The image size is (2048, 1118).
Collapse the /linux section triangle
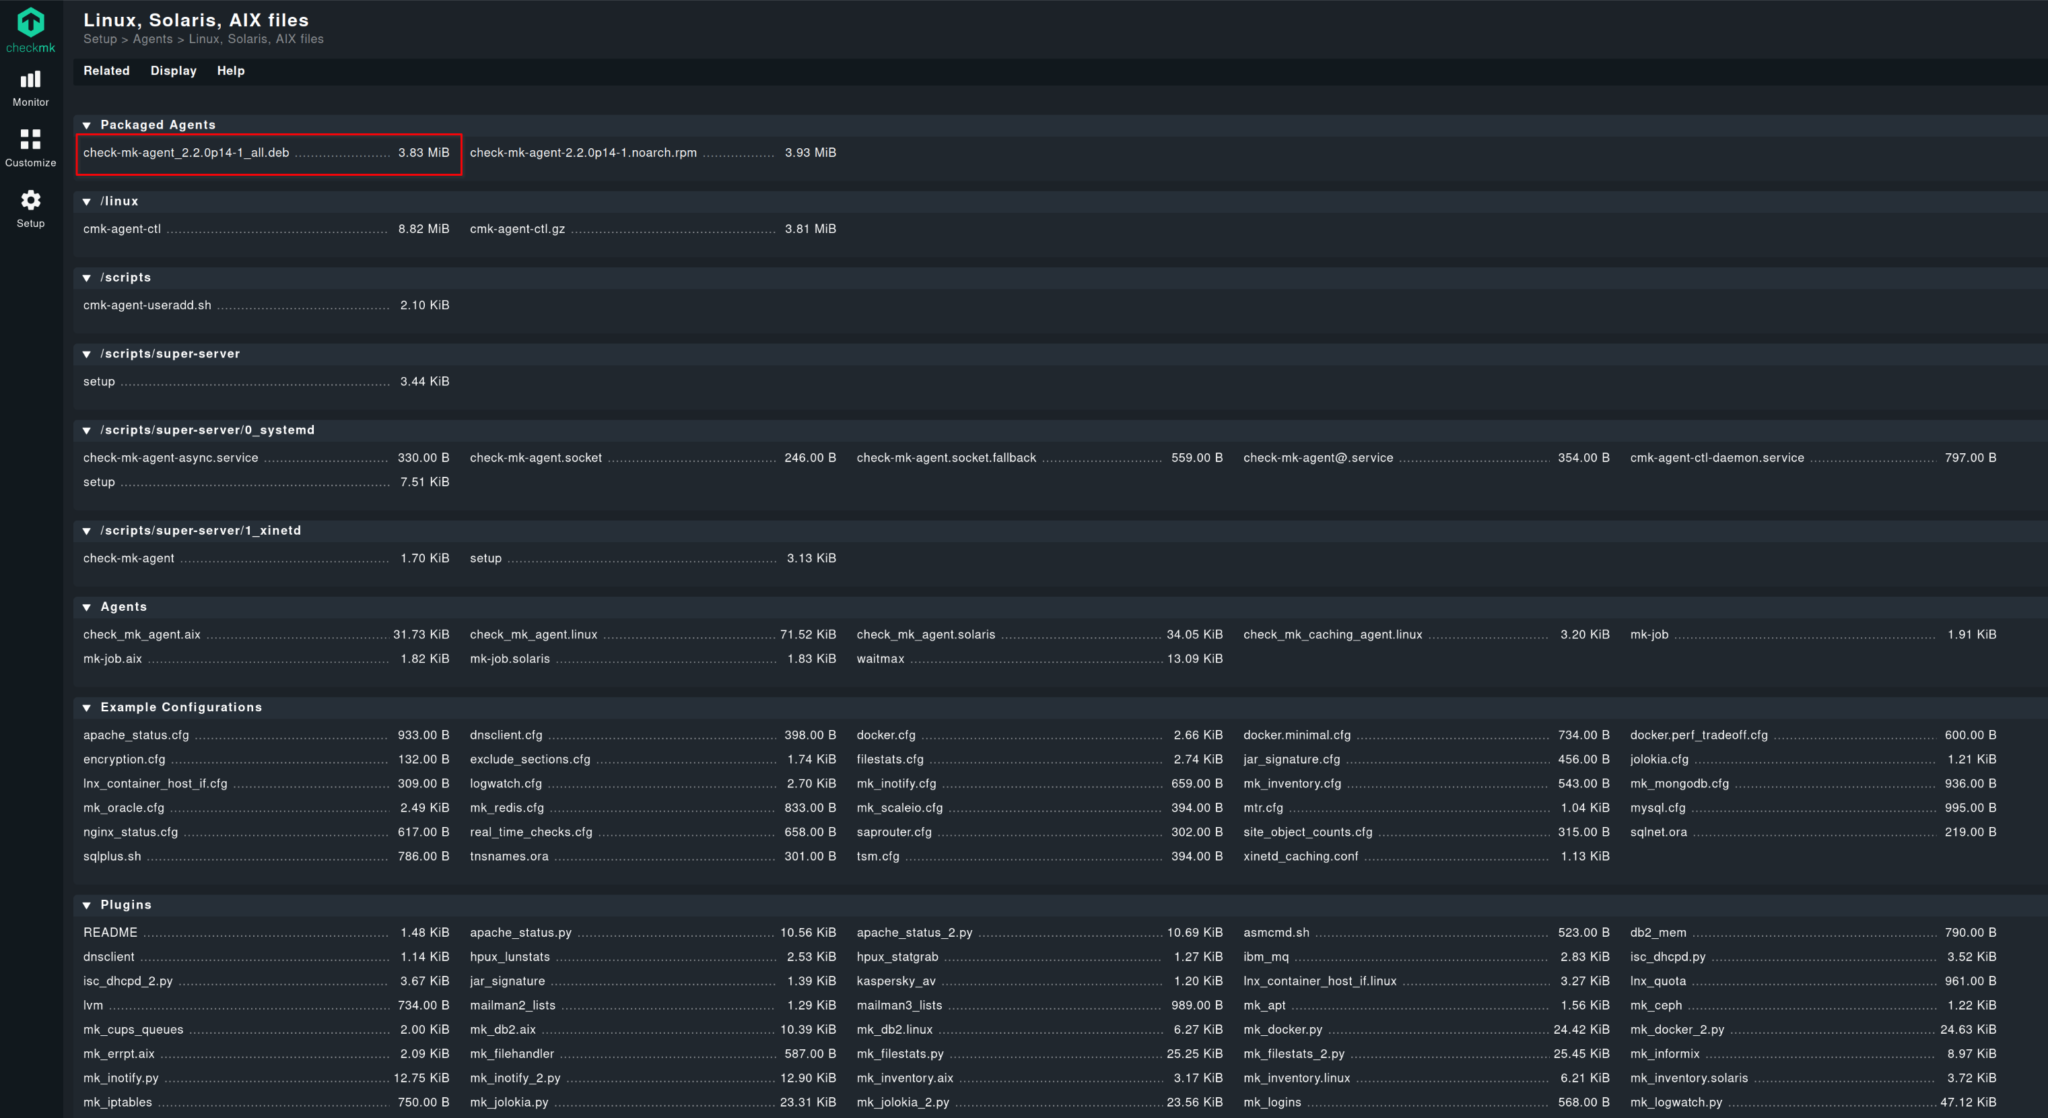[87, 202]
